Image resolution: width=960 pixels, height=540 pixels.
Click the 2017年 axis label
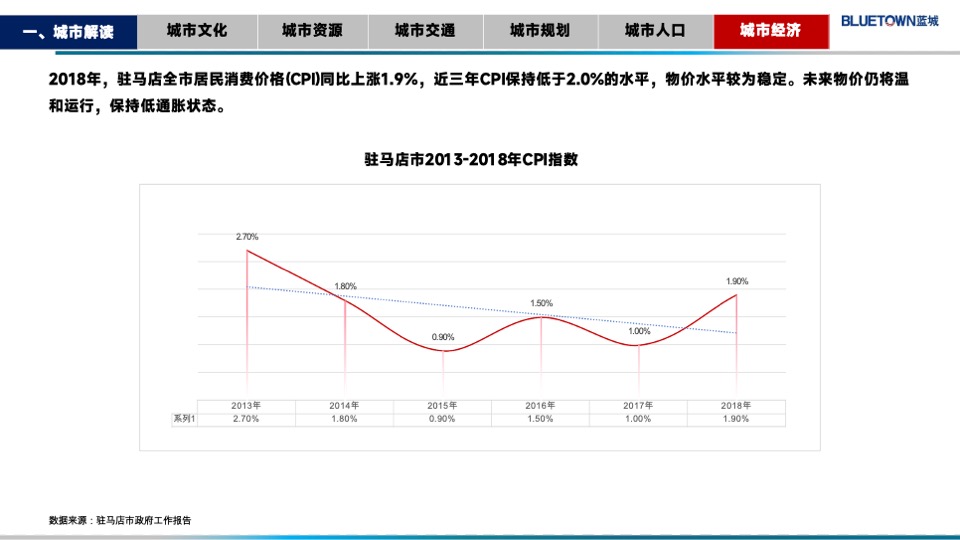point(638,405)
